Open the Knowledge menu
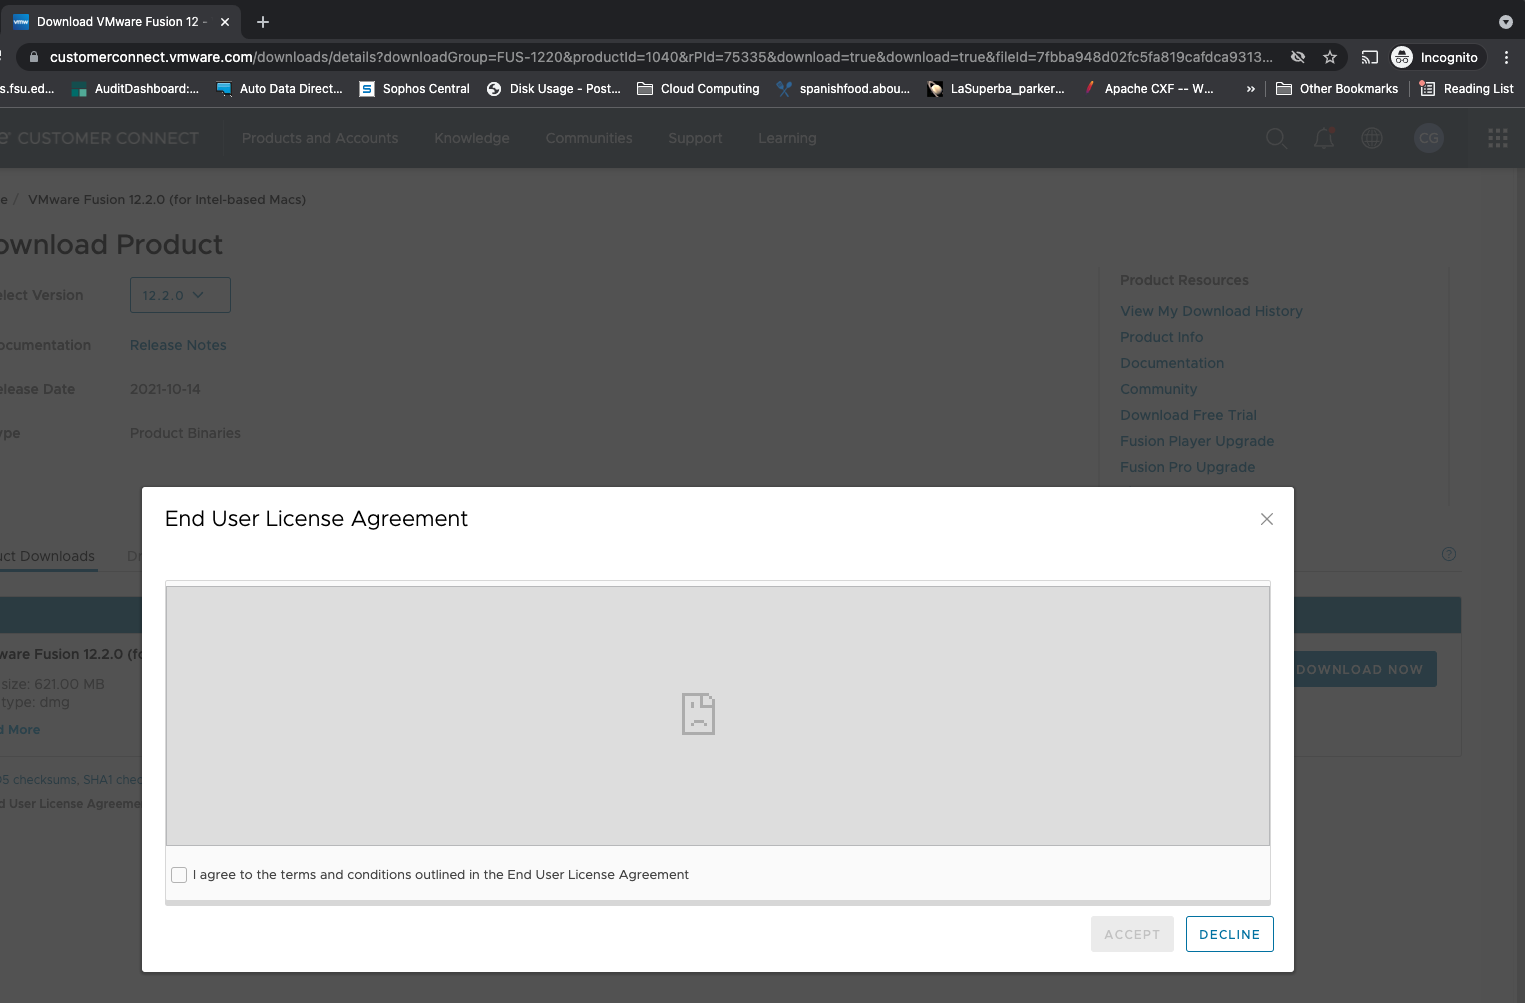The image size is (1525, 1003). click(472, 138)
